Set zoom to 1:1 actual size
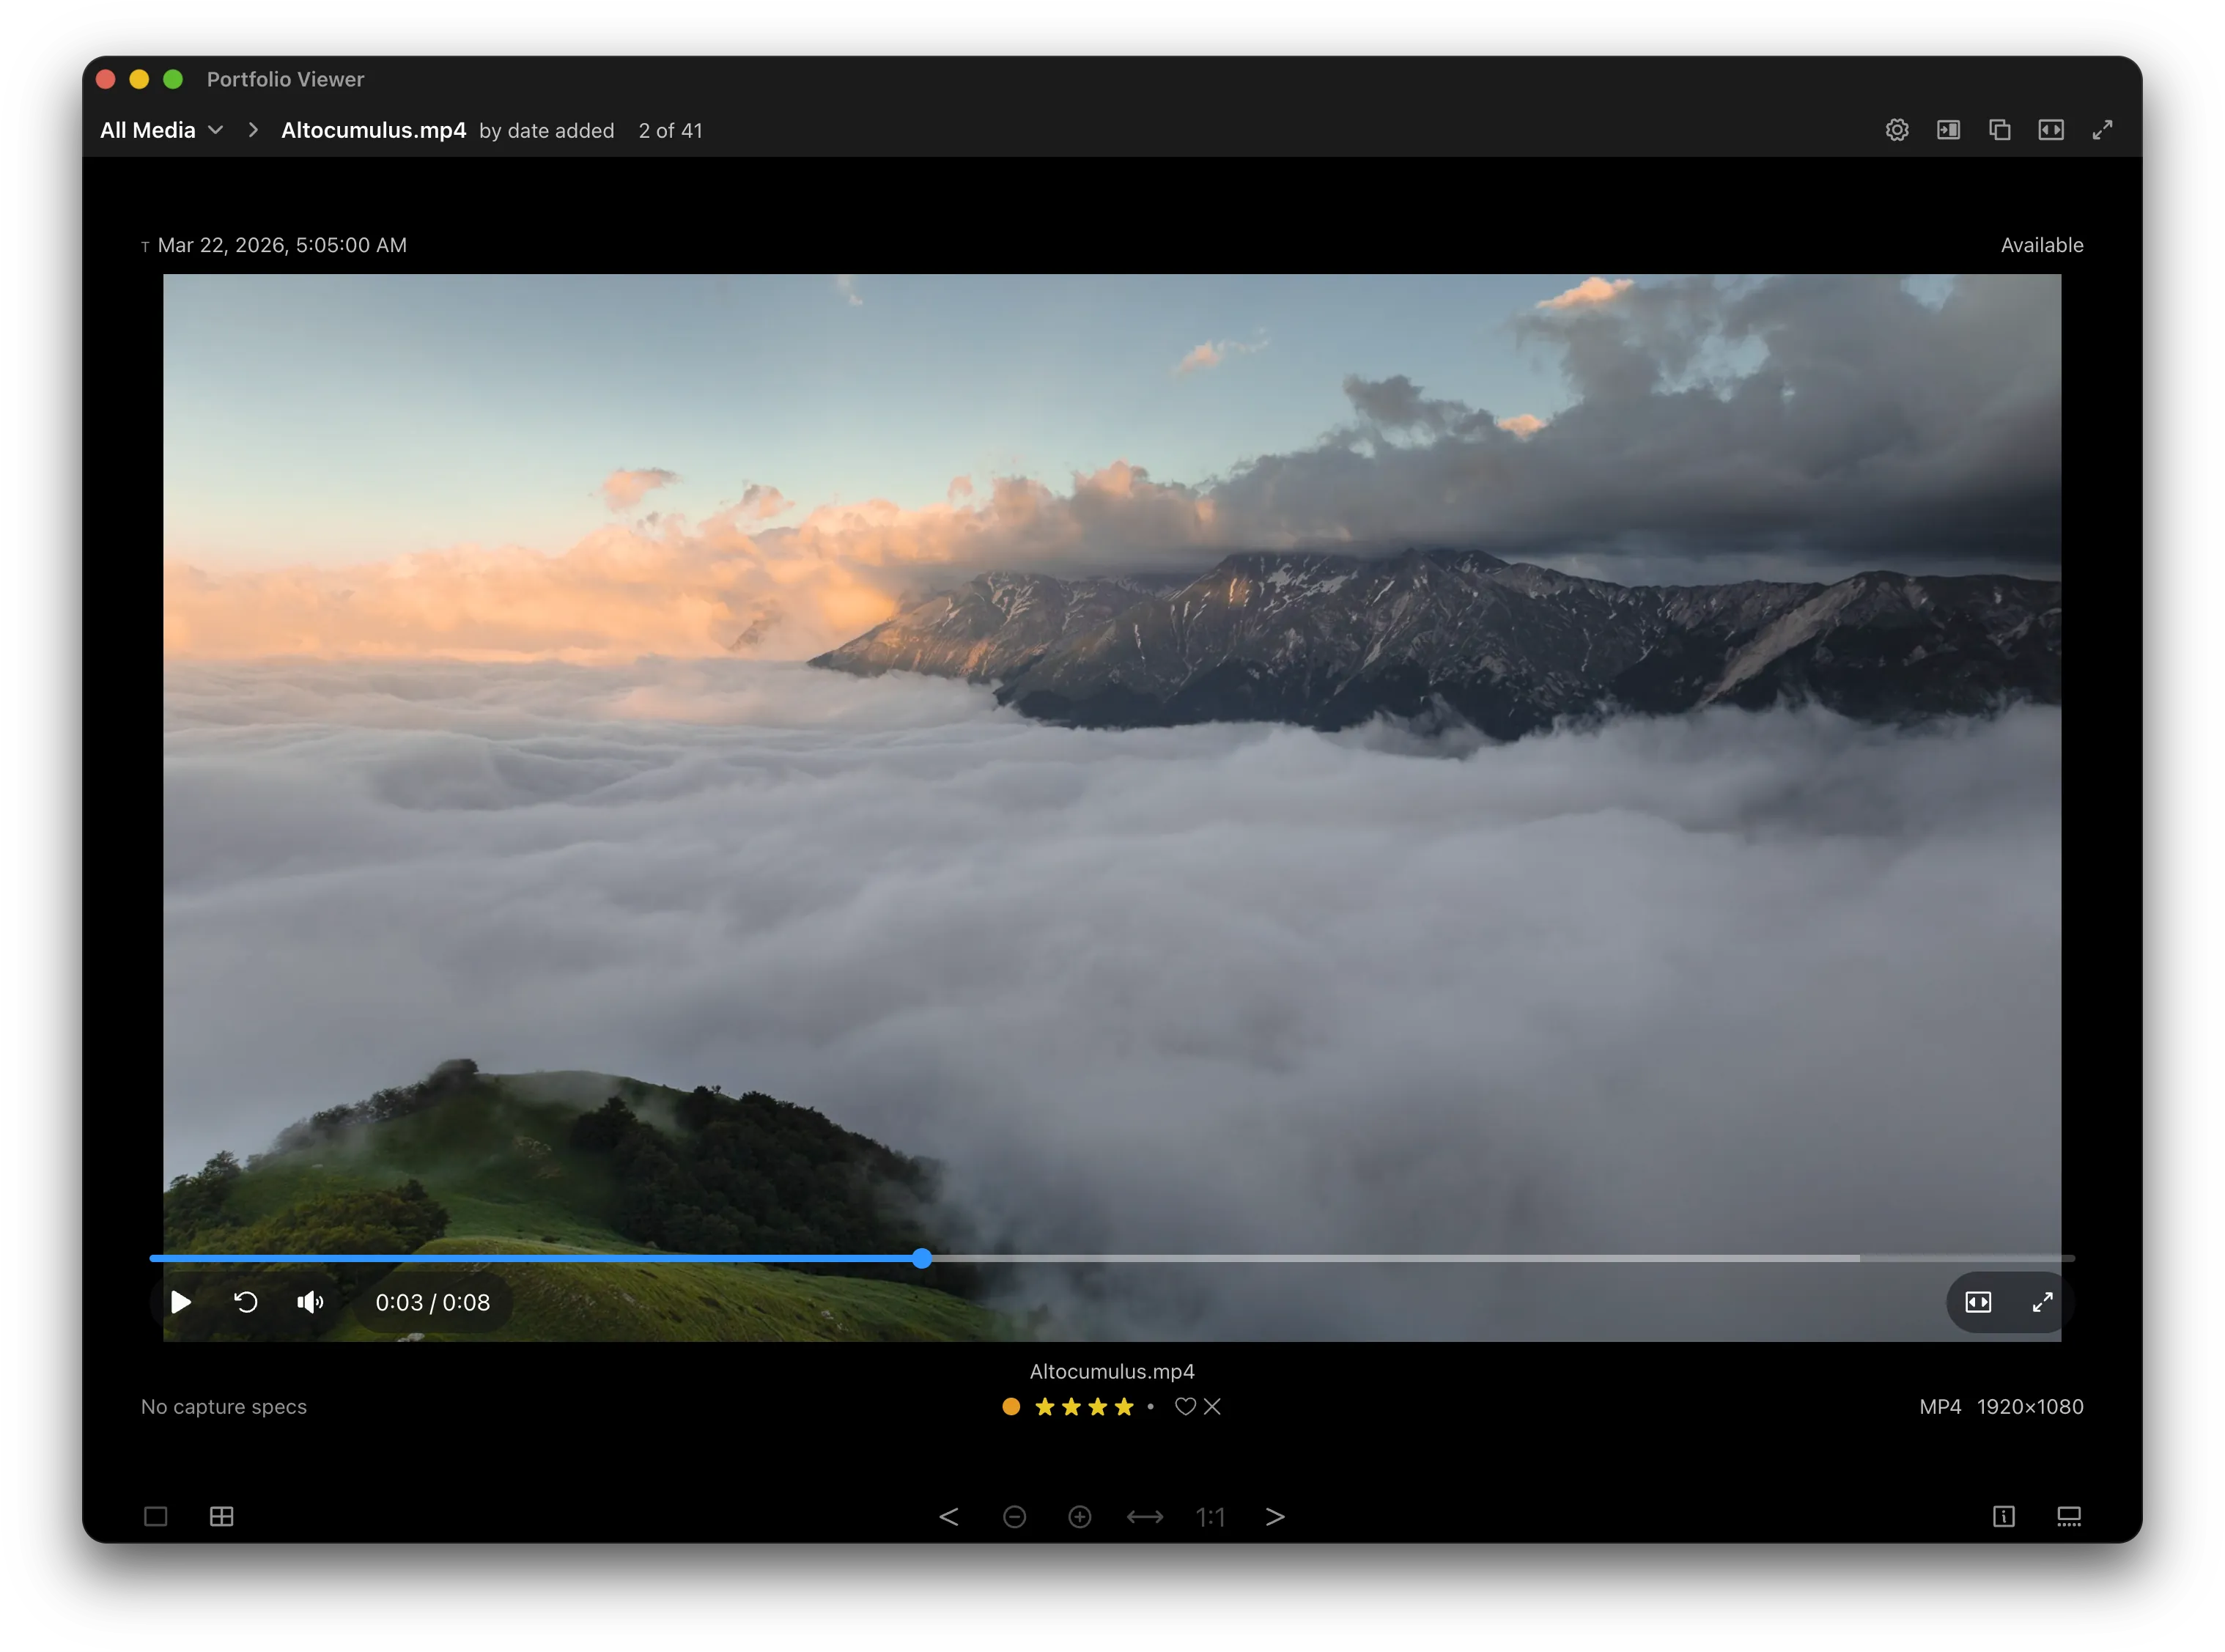Viewport: 2225px width, 1652px height. [x=1210, y=1517]
